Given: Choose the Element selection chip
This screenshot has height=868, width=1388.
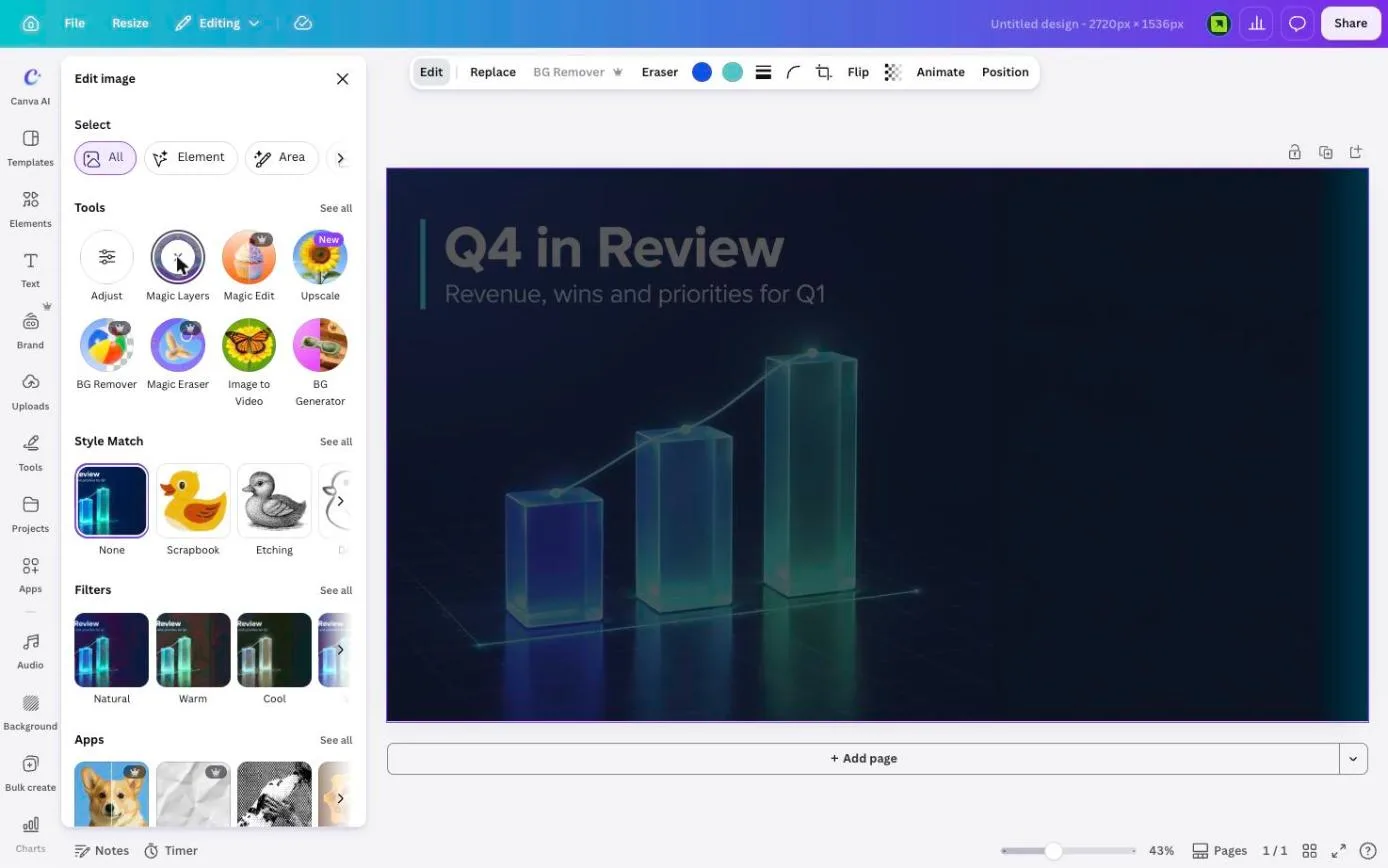Looking at the screenshot, I should (x=190, y=158).
